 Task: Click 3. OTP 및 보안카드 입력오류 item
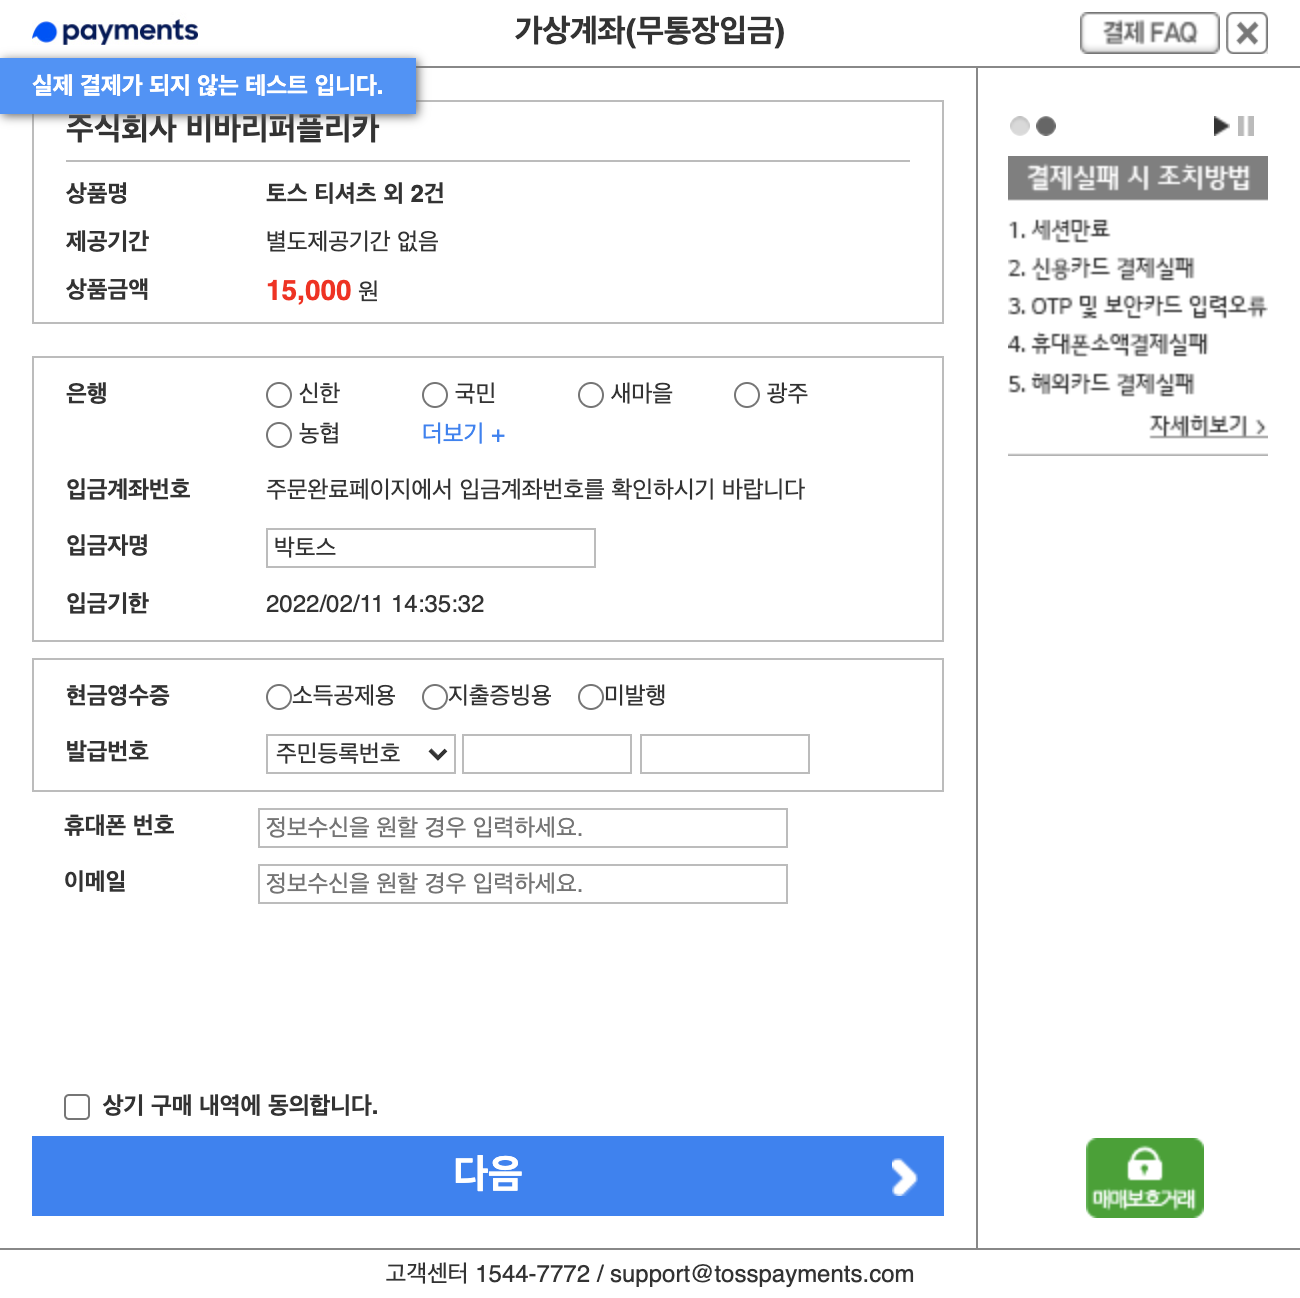point(1137,306)
